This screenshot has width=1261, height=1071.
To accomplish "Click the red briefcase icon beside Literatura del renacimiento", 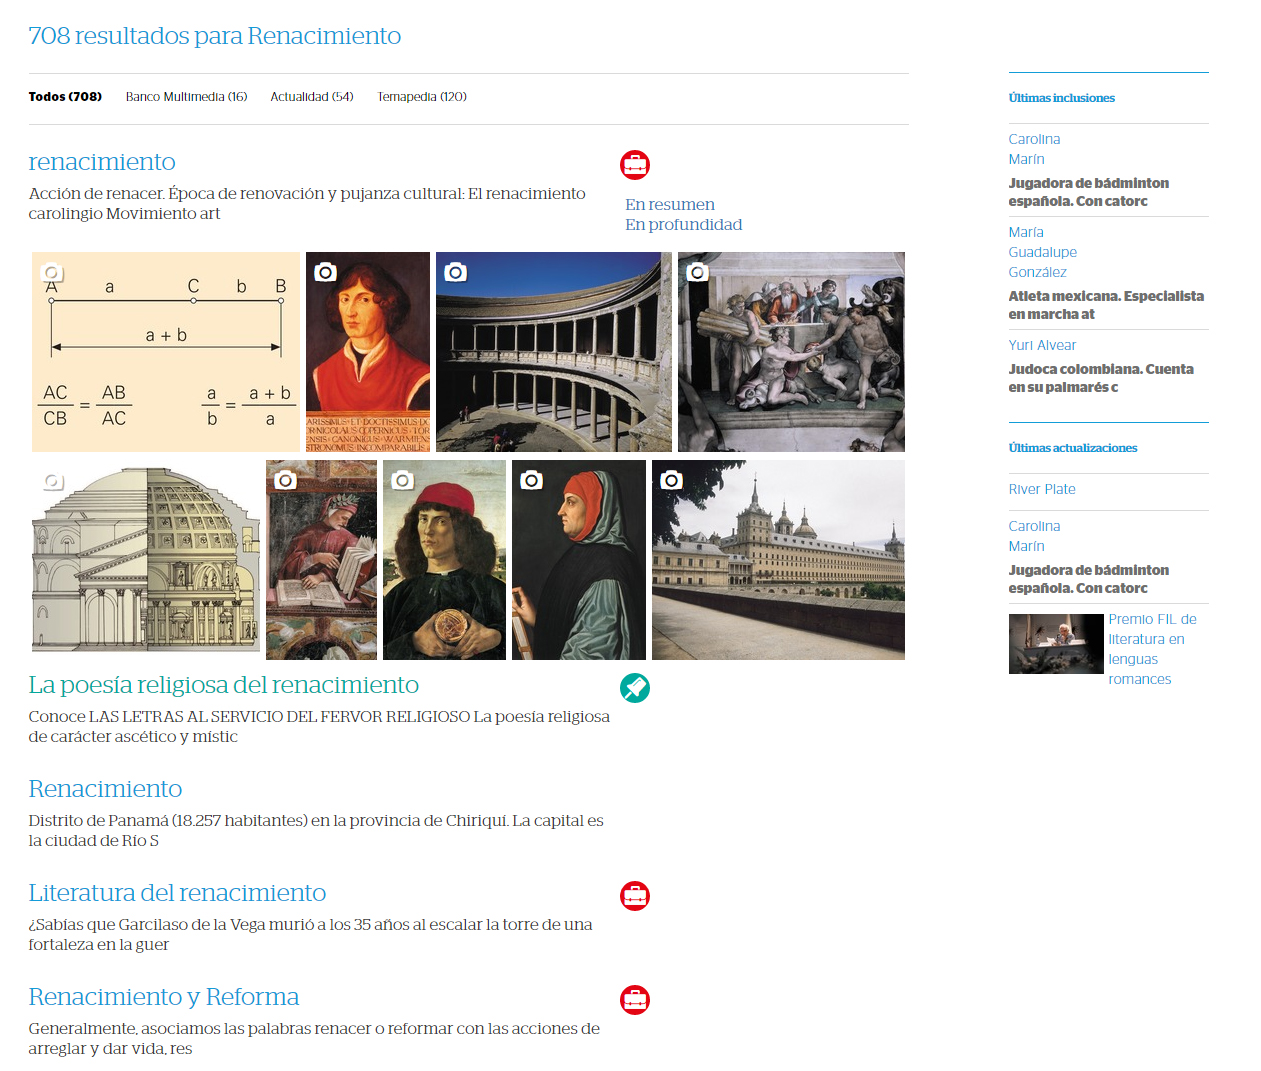I will click(635, 896).
